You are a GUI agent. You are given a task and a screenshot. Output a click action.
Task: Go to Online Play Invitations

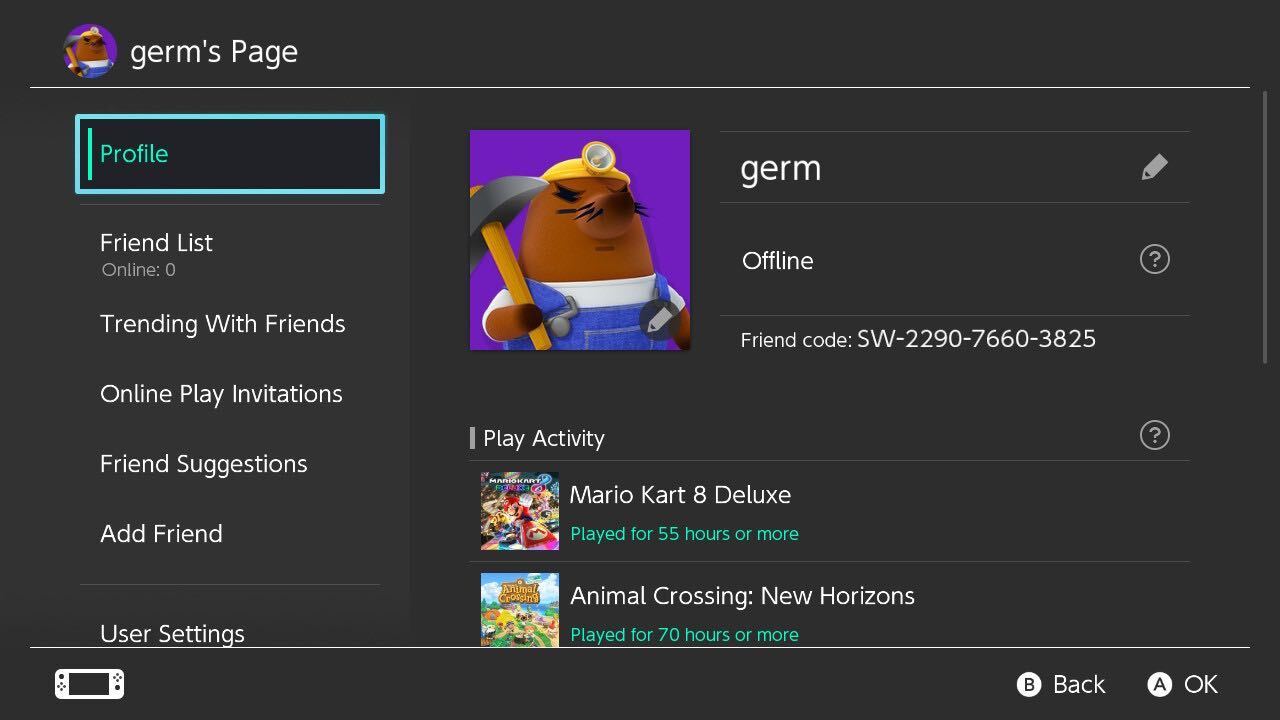point(221,394)
